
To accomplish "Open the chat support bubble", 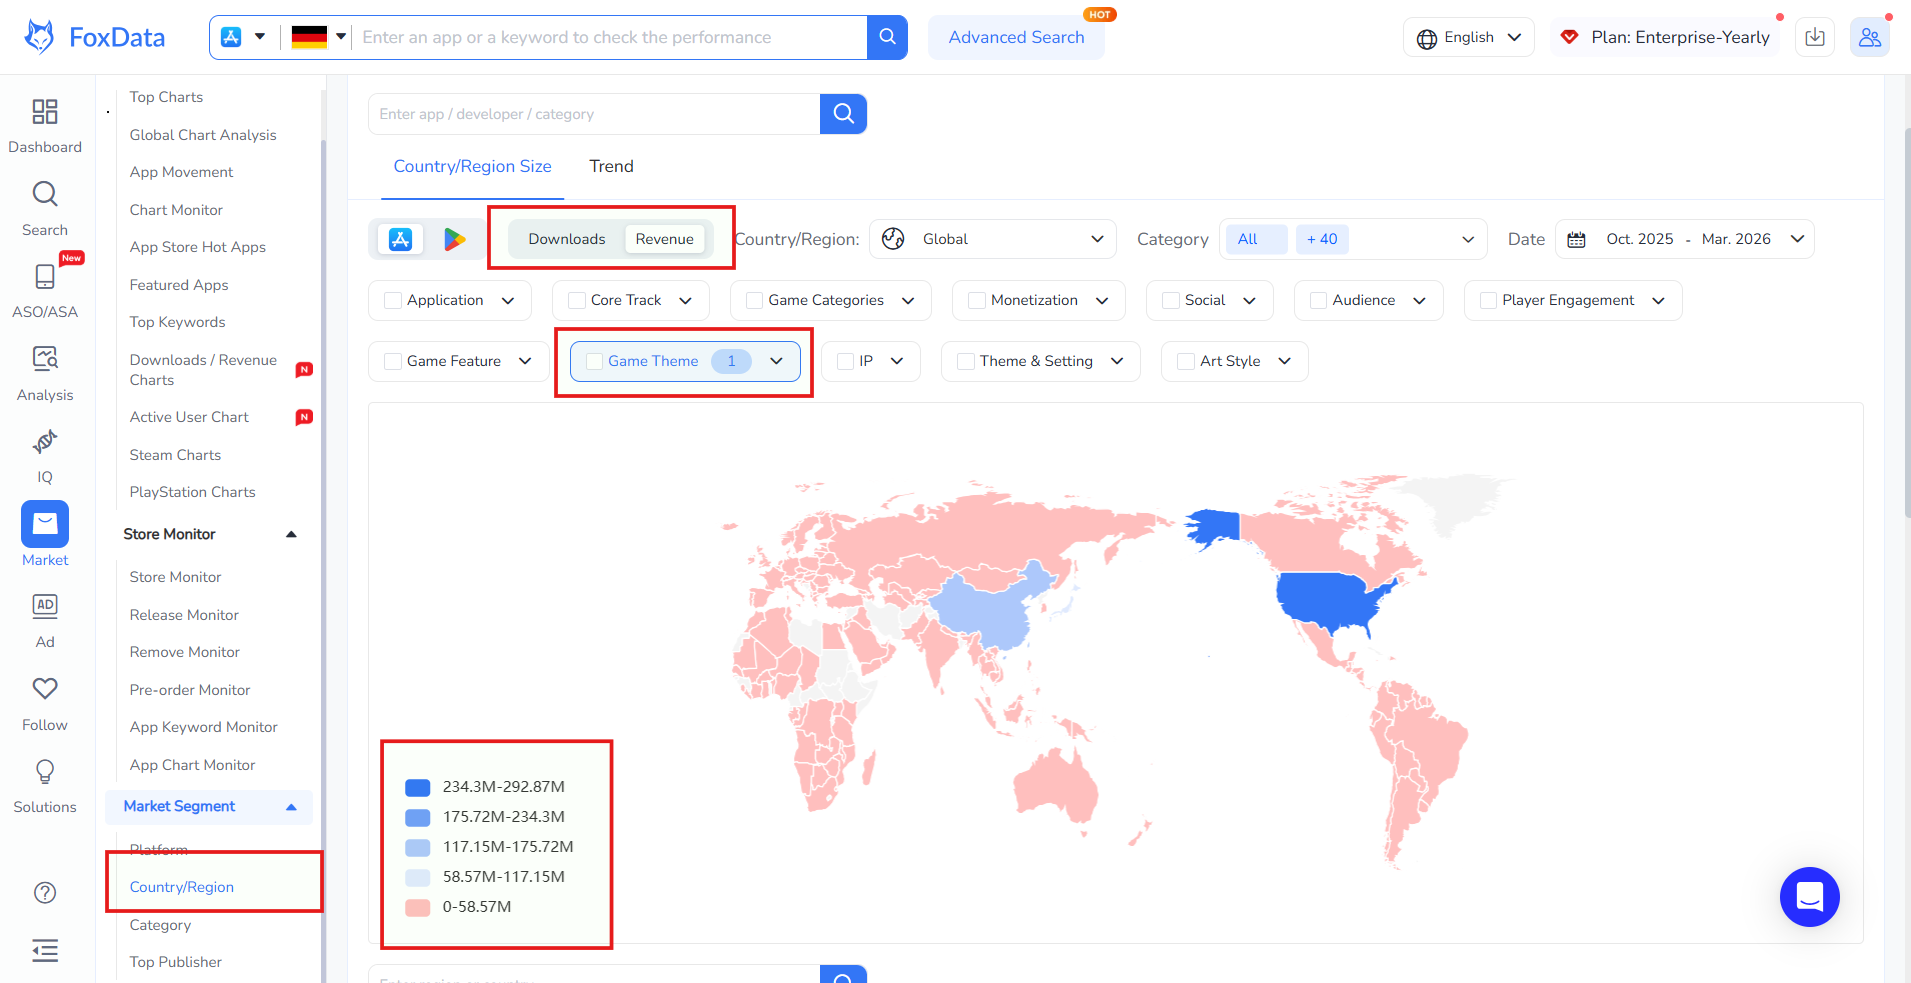I will pyautogui.click(x=1809, y=897).
